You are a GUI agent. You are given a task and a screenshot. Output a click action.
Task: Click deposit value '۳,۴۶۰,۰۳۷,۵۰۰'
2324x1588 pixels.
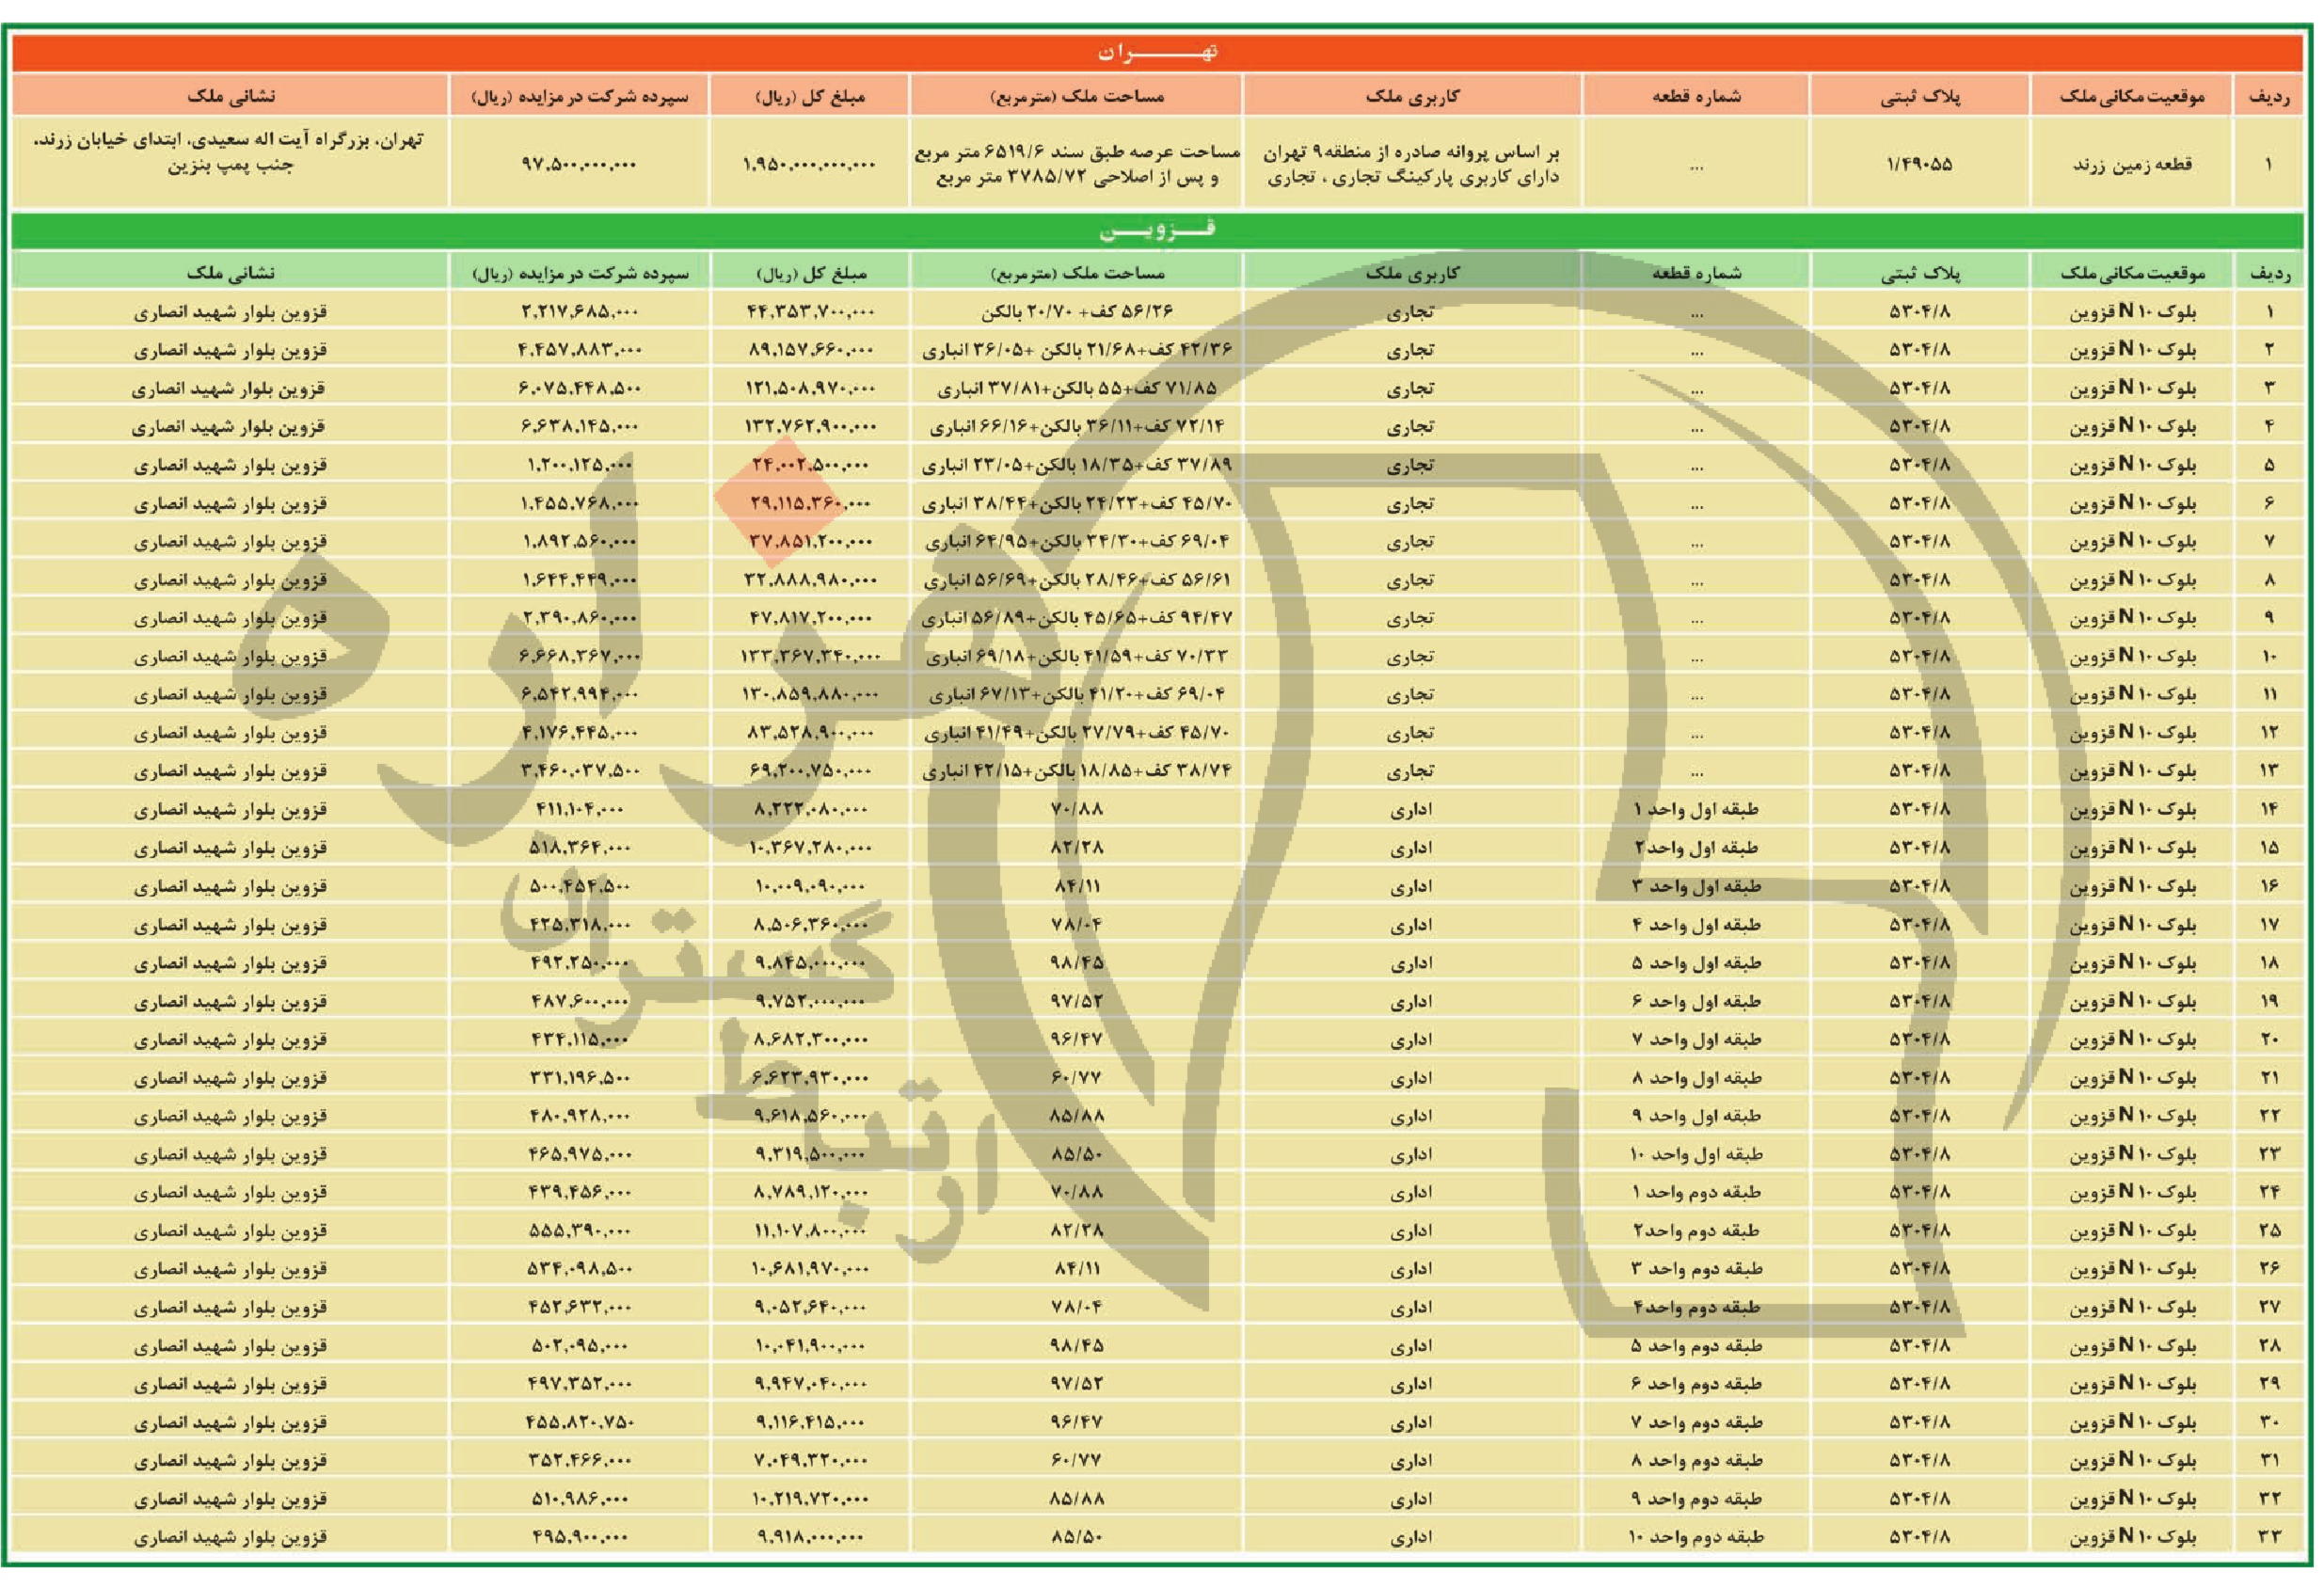coord(579,771)
